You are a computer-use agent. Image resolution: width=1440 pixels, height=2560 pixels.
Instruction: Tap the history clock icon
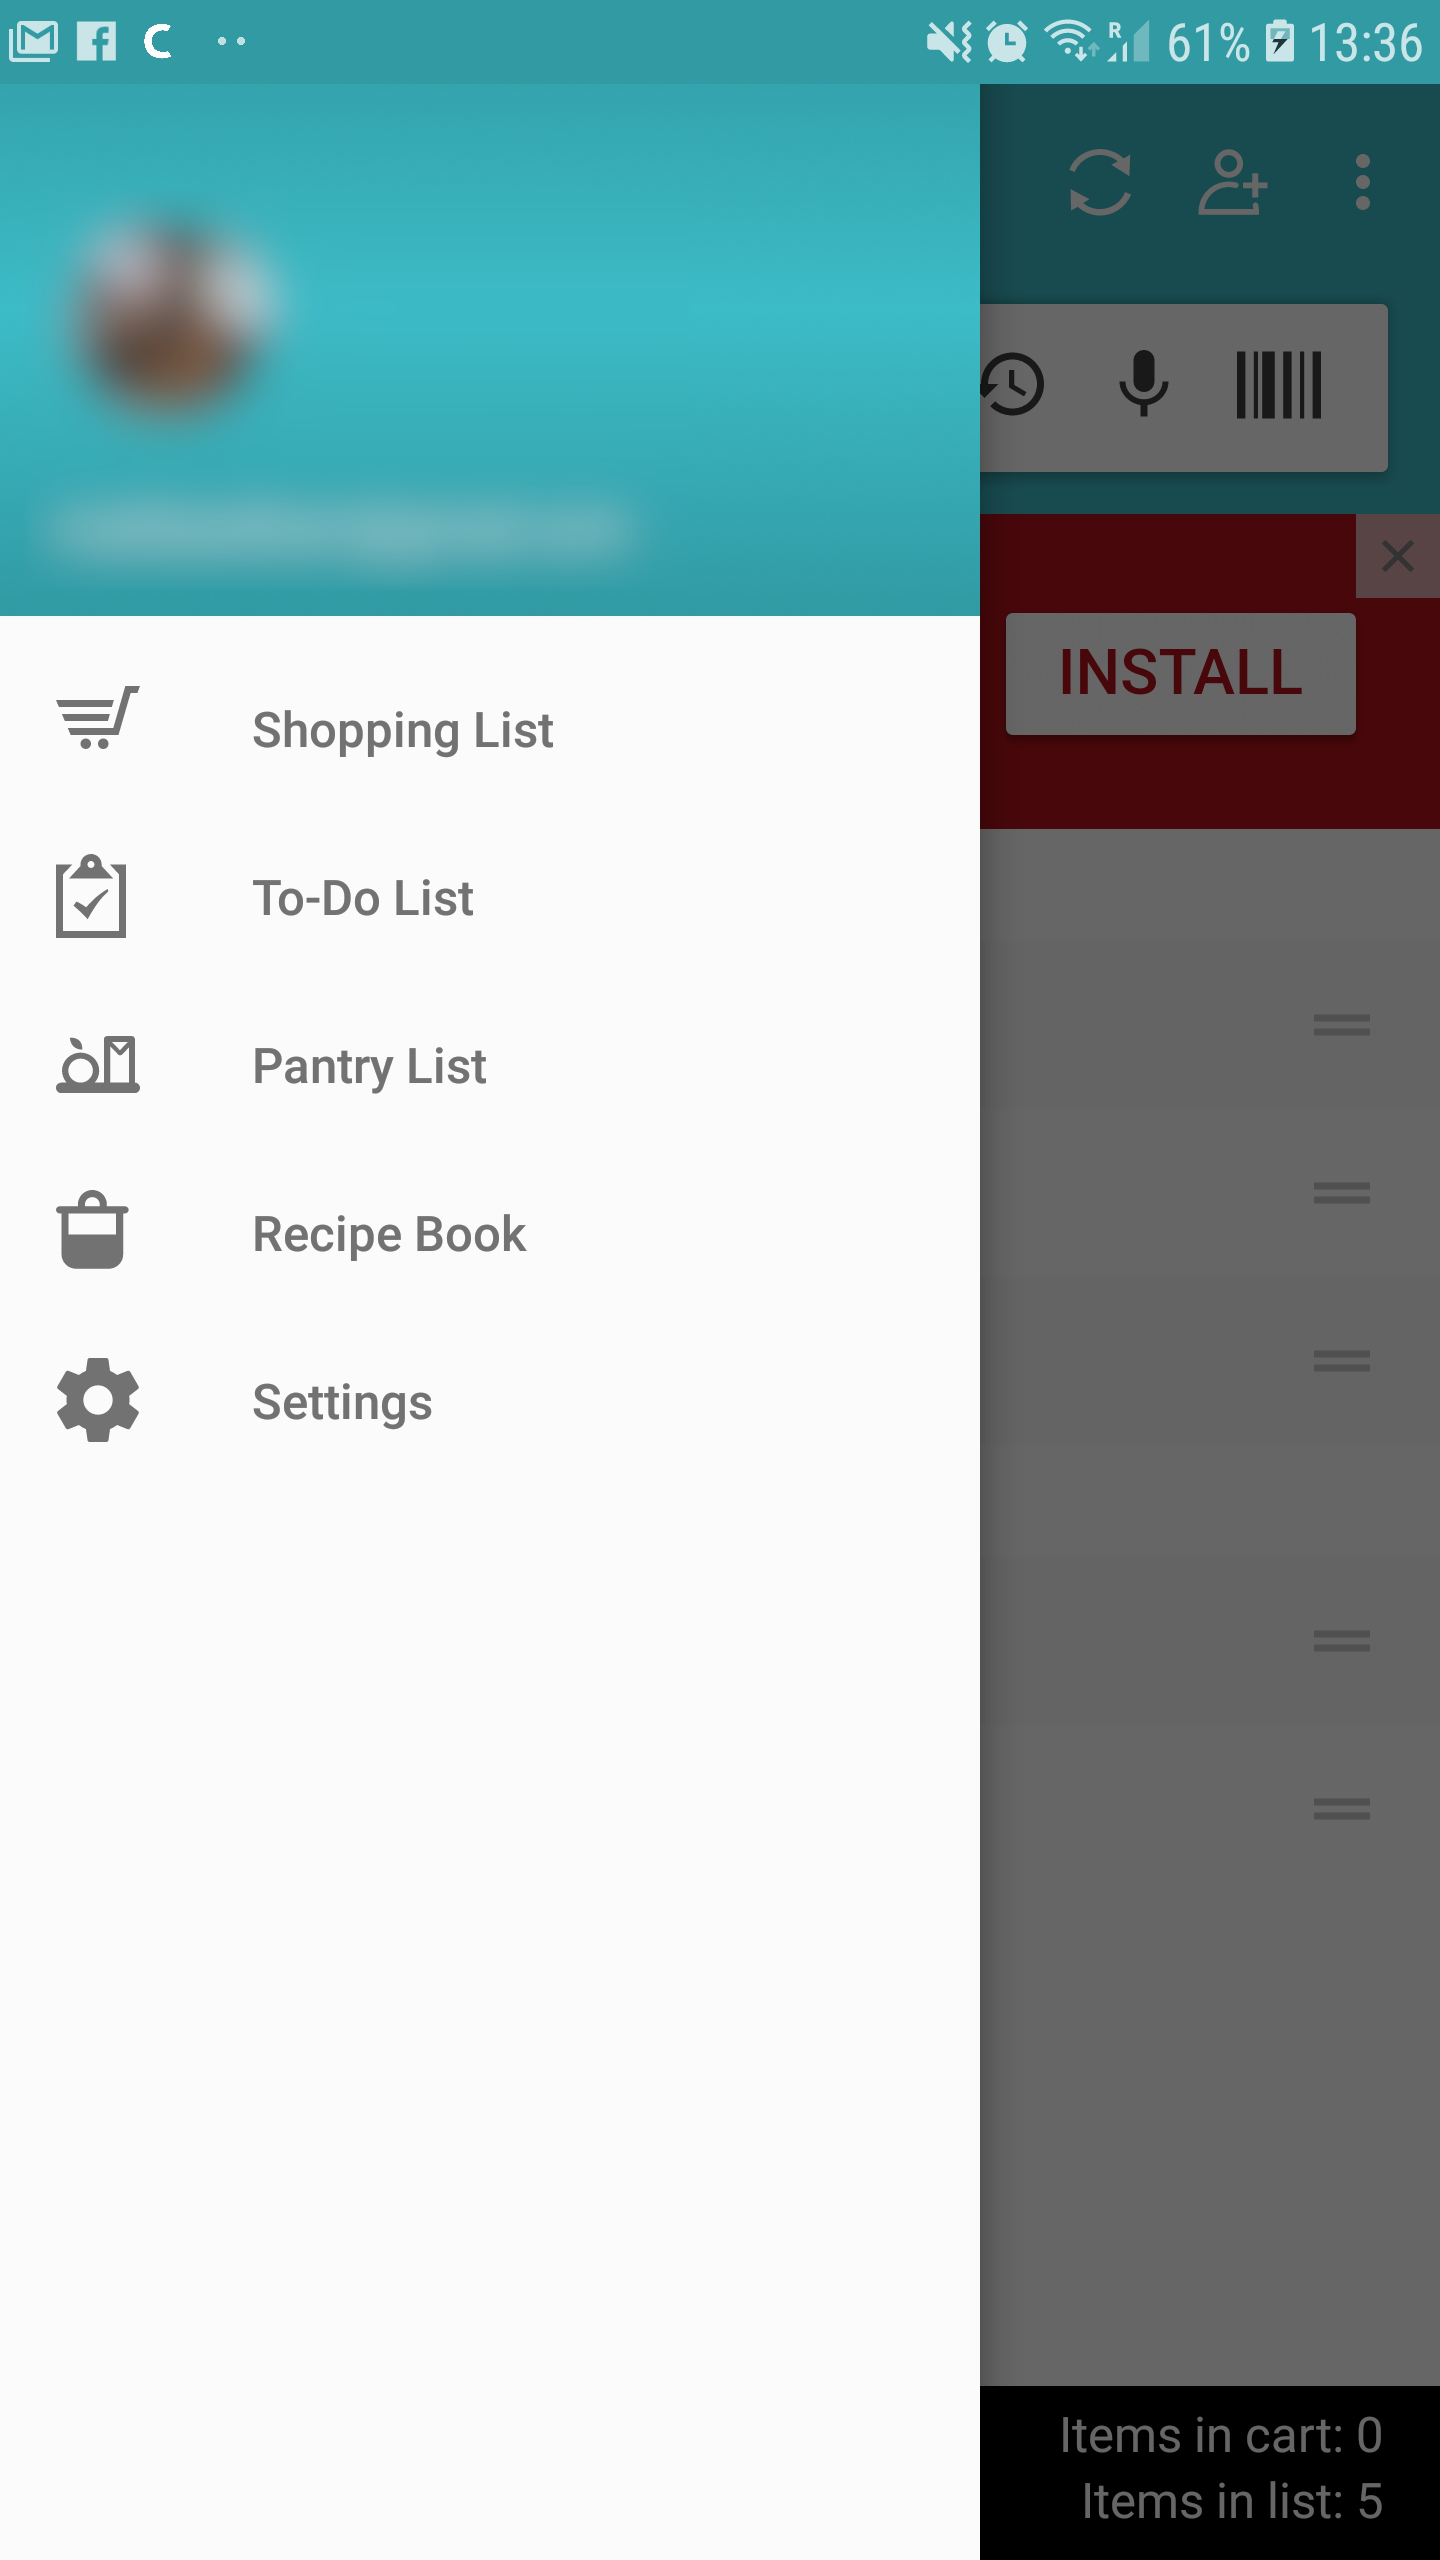tap(1012, 385)
